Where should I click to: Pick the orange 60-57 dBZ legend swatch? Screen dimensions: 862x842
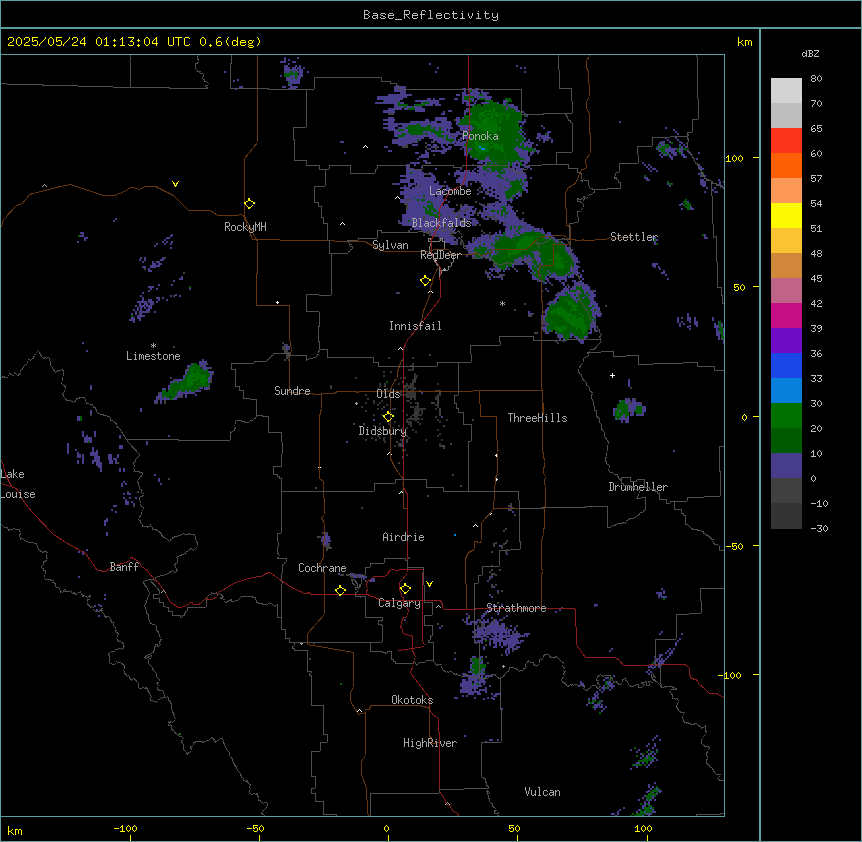[786, 165]
